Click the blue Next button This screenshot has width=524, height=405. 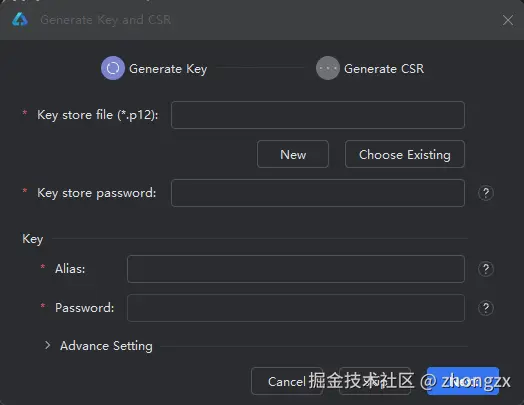[463, 381]
